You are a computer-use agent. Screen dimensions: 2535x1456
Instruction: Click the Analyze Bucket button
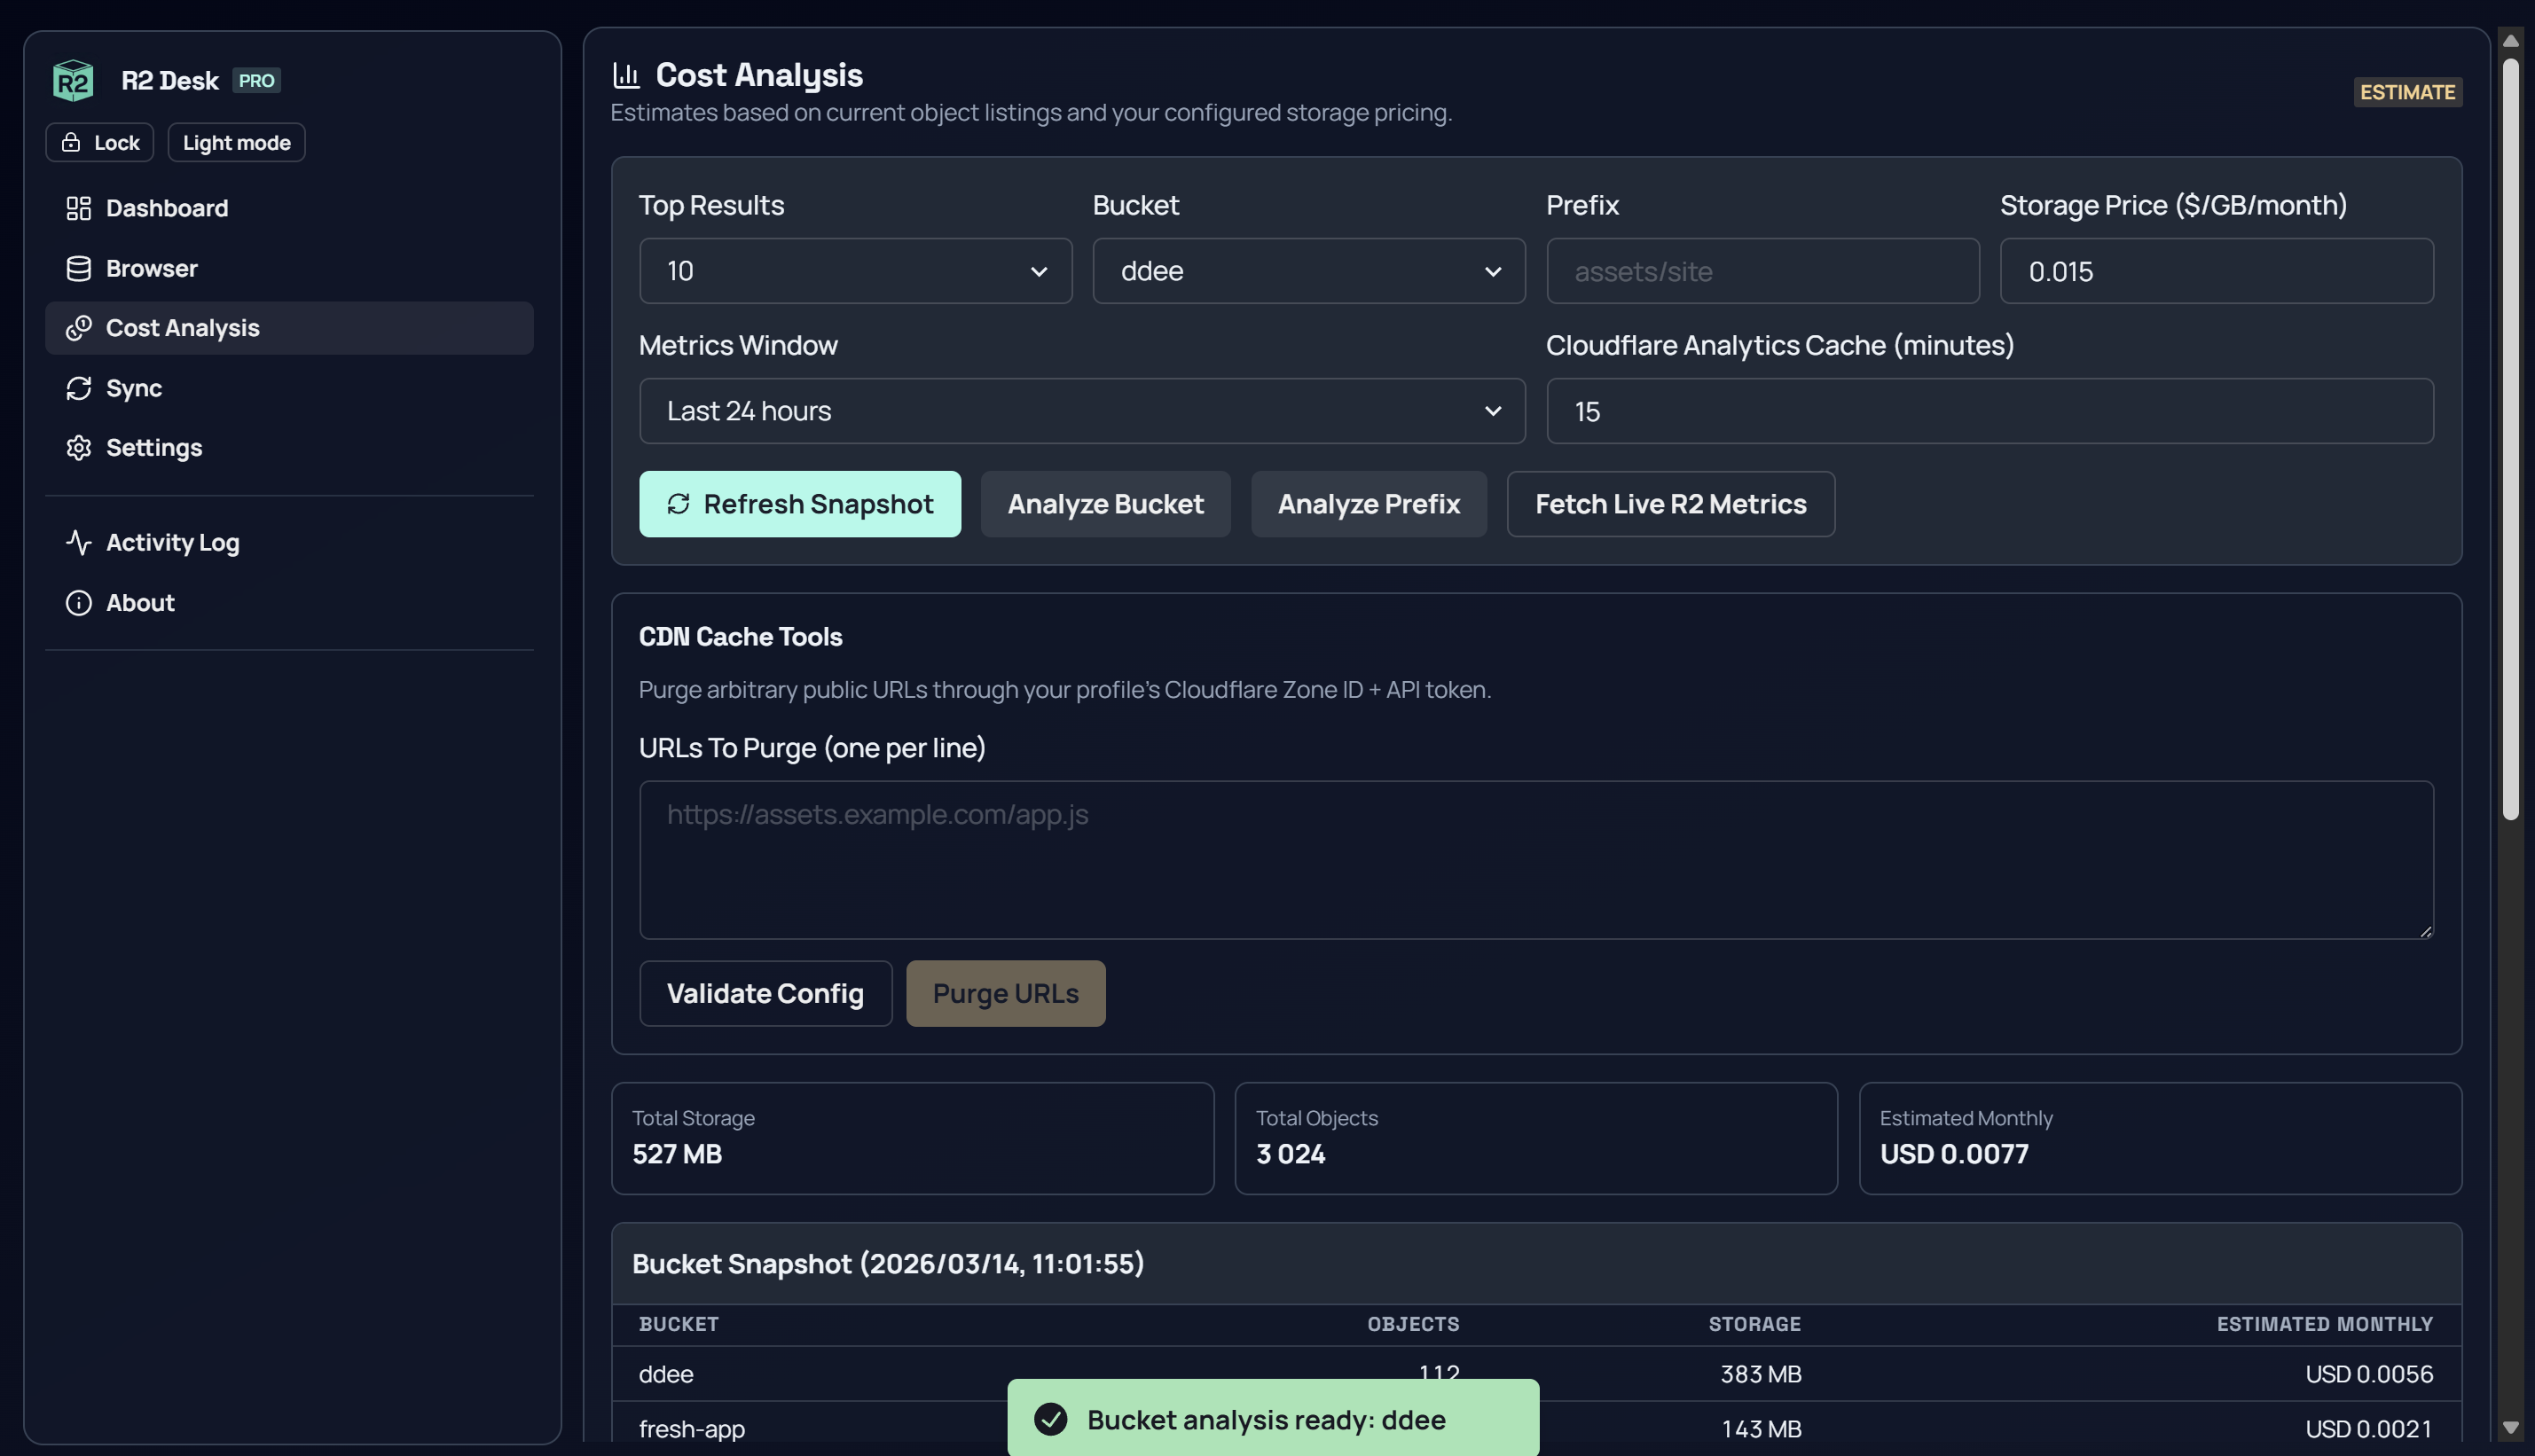tap(1105, 504)
